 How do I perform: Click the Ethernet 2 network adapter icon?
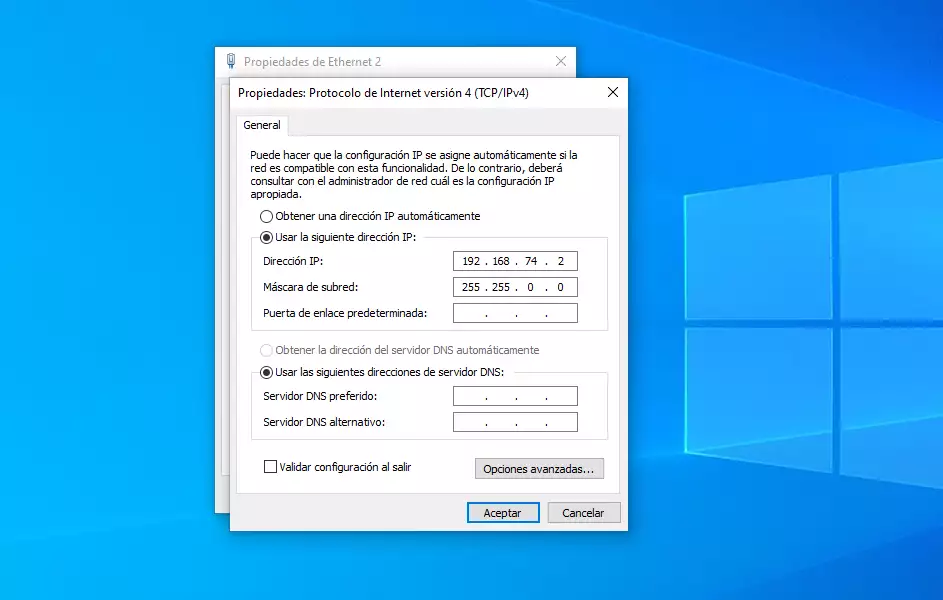point(231,61)
